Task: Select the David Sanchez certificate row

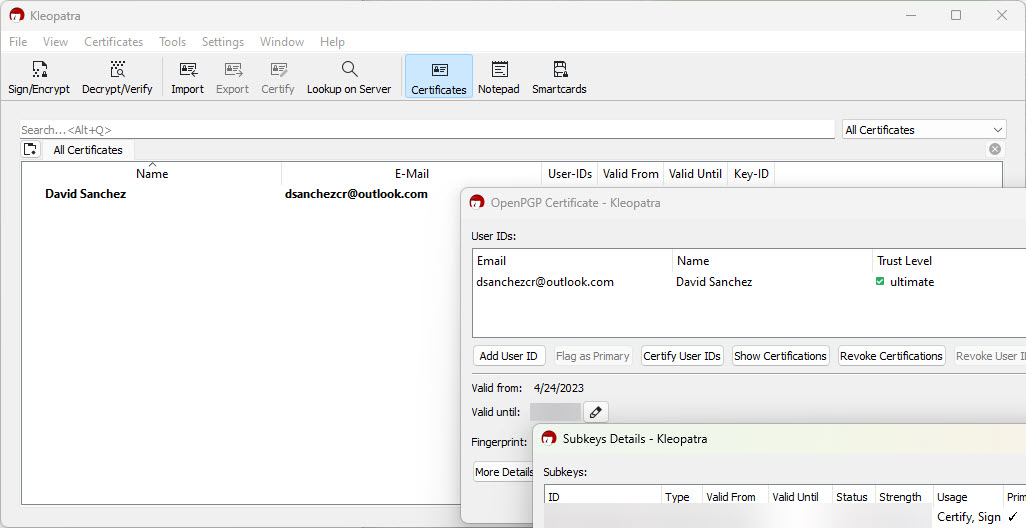Action: pyautogui.click(x=86, y=194)
